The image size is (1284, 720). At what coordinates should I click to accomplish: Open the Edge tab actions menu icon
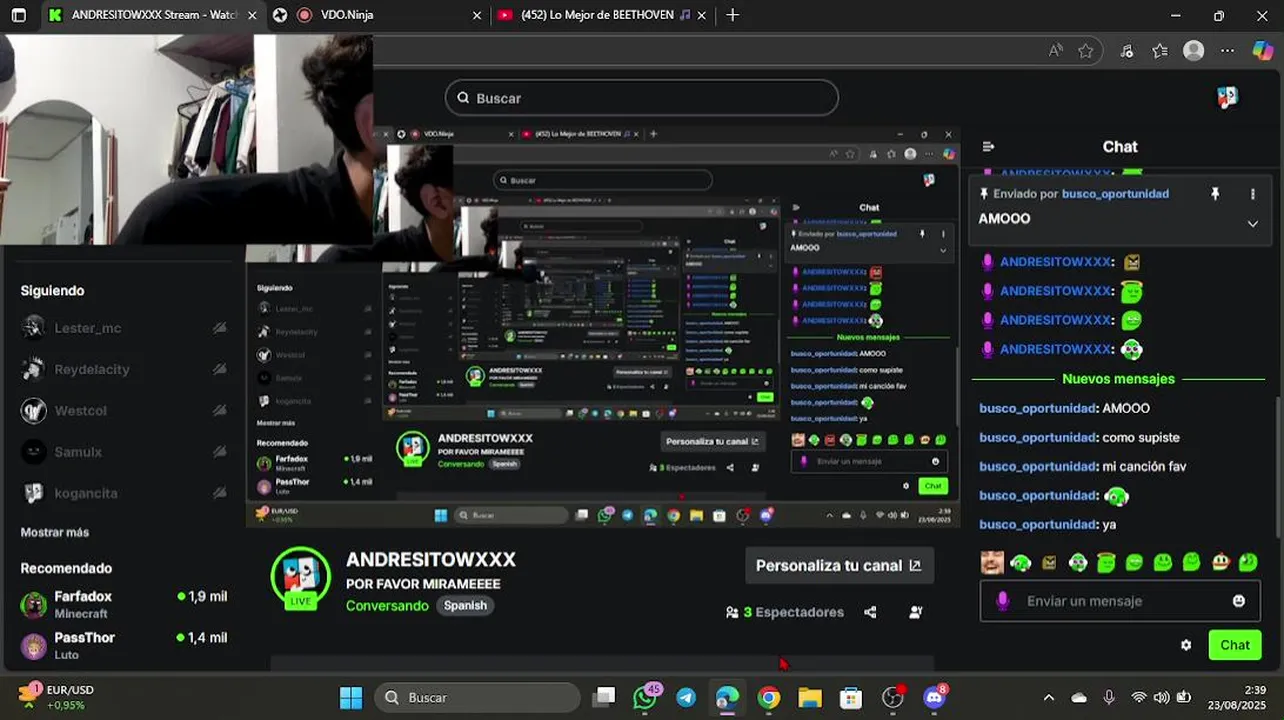[x=18, y=15]
